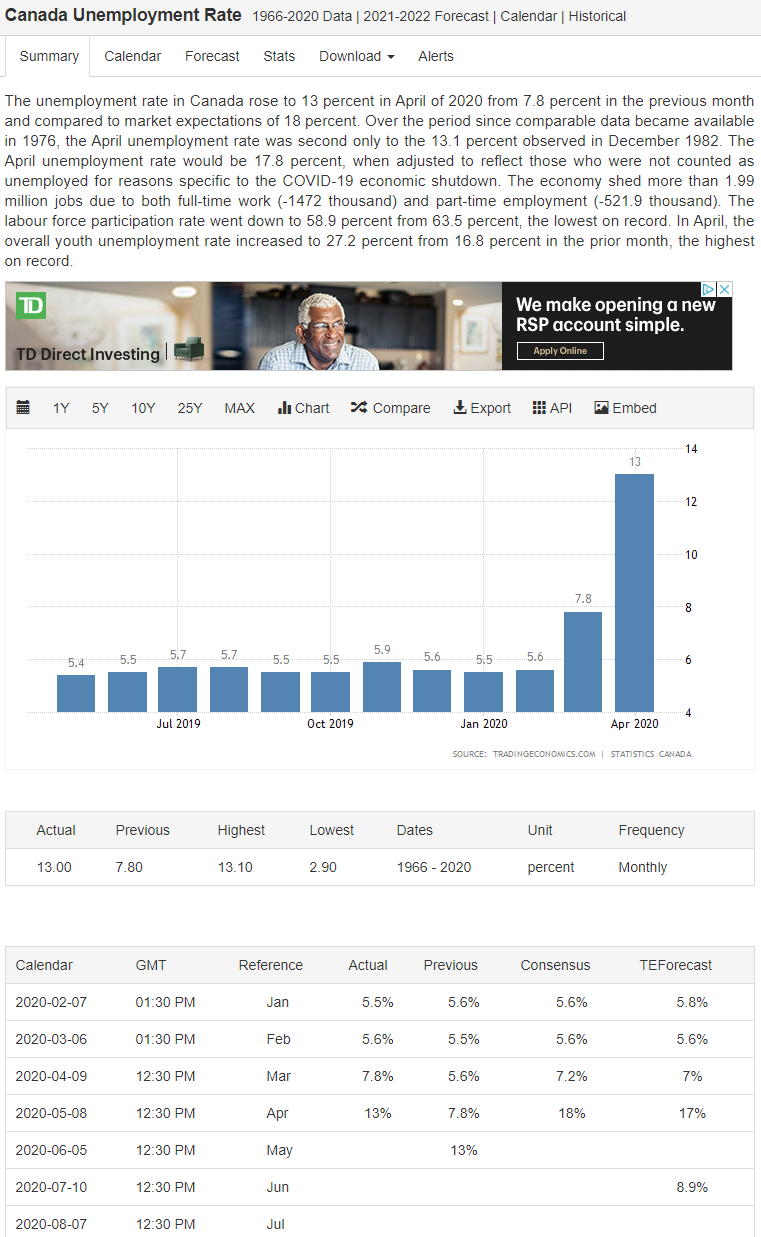
Task: Follow the 1966-2020 Data header link
Action: tap(303, 16)
